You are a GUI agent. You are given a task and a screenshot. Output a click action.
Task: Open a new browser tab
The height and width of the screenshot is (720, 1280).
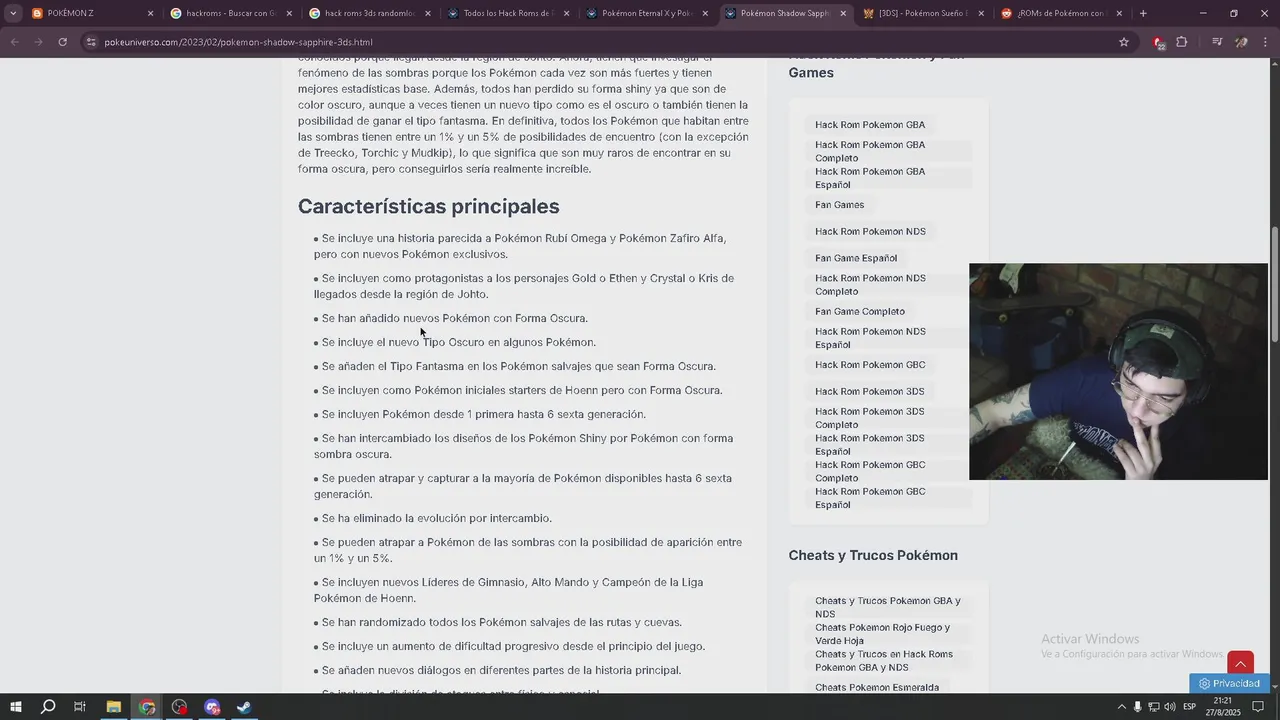tap(1143, 13)
